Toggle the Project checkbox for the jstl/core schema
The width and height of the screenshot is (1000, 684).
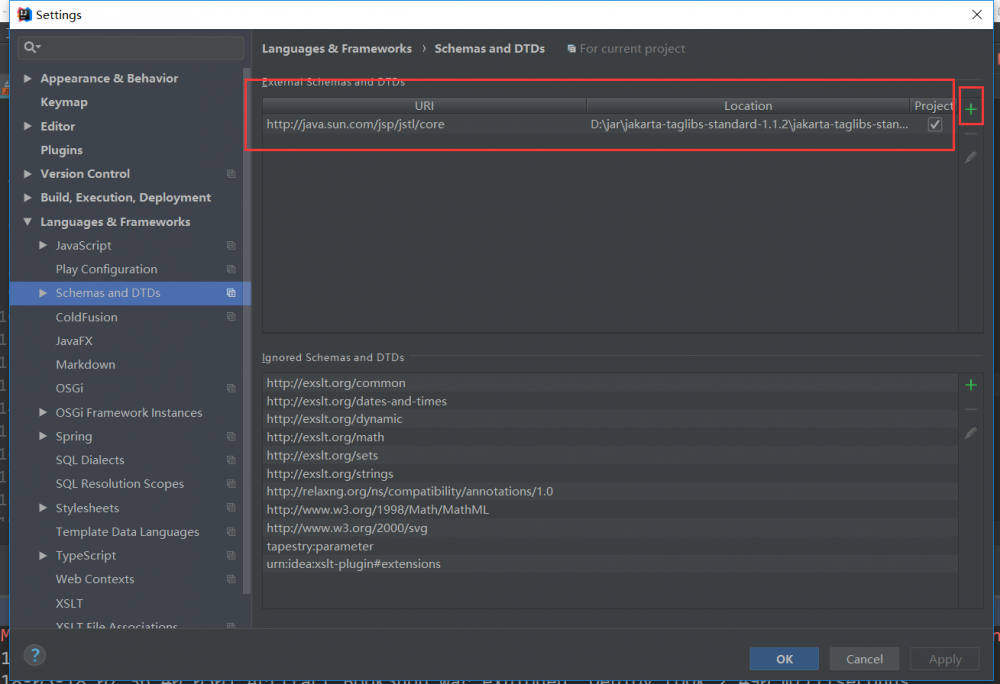point(935,124)
